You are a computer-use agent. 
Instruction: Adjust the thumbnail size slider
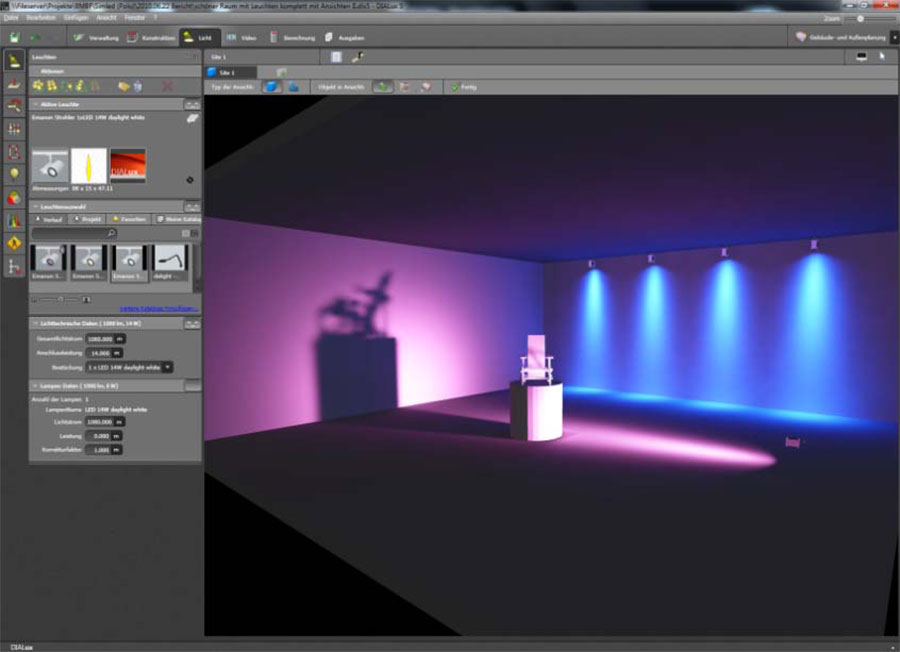point(61,300)
